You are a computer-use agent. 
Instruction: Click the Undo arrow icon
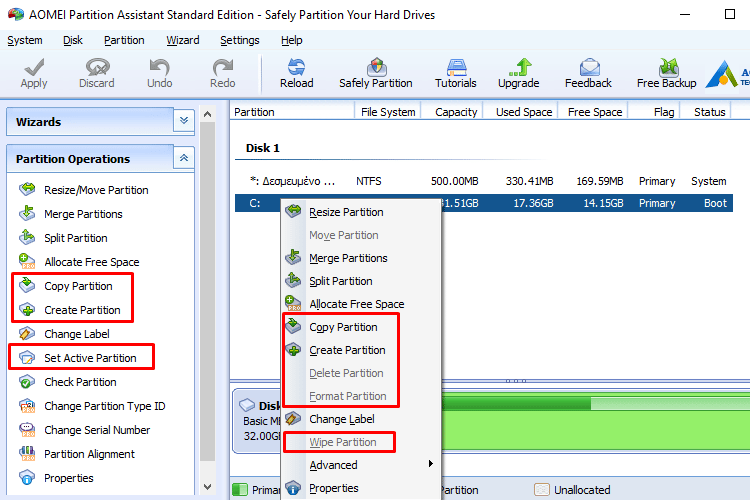[159, 67]
